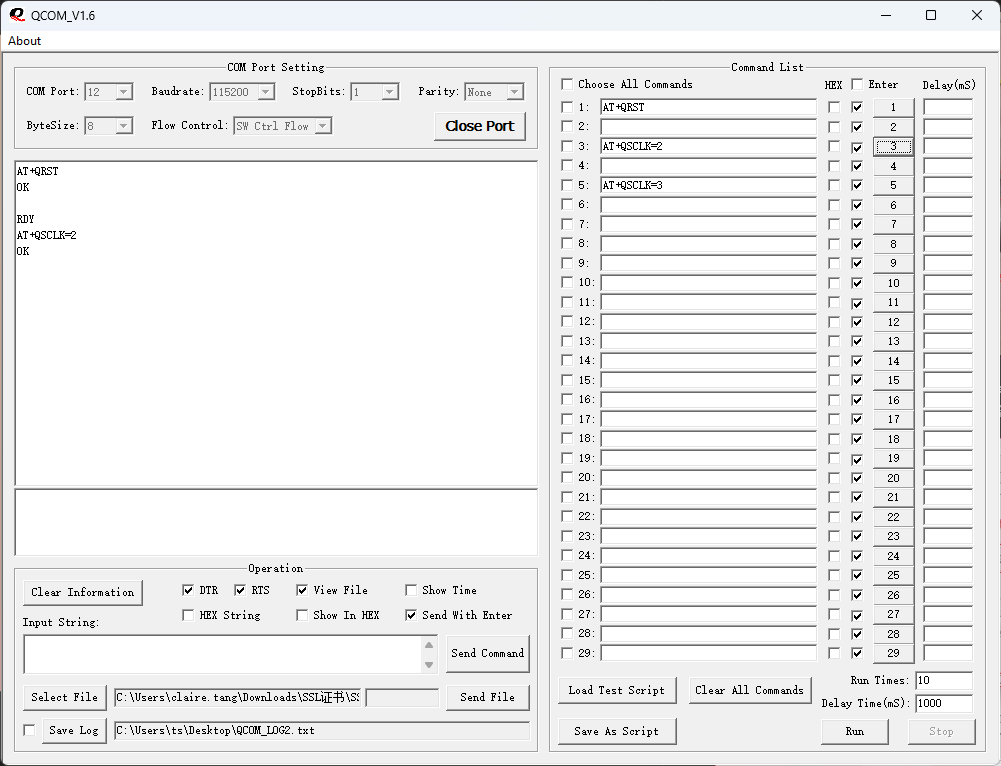The height and width of the screenshot is (766, 1001).
Task: Click the QCOM app icon in title bar
Action: 17,15
